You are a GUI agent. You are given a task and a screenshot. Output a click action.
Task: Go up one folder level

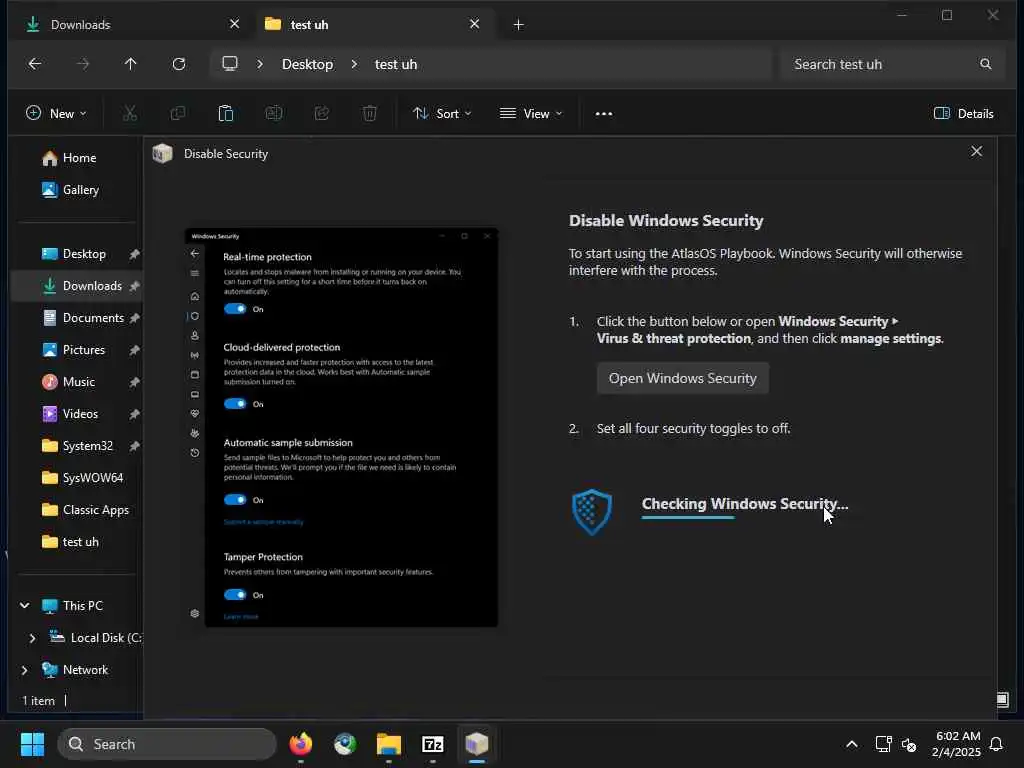(131, 64)
